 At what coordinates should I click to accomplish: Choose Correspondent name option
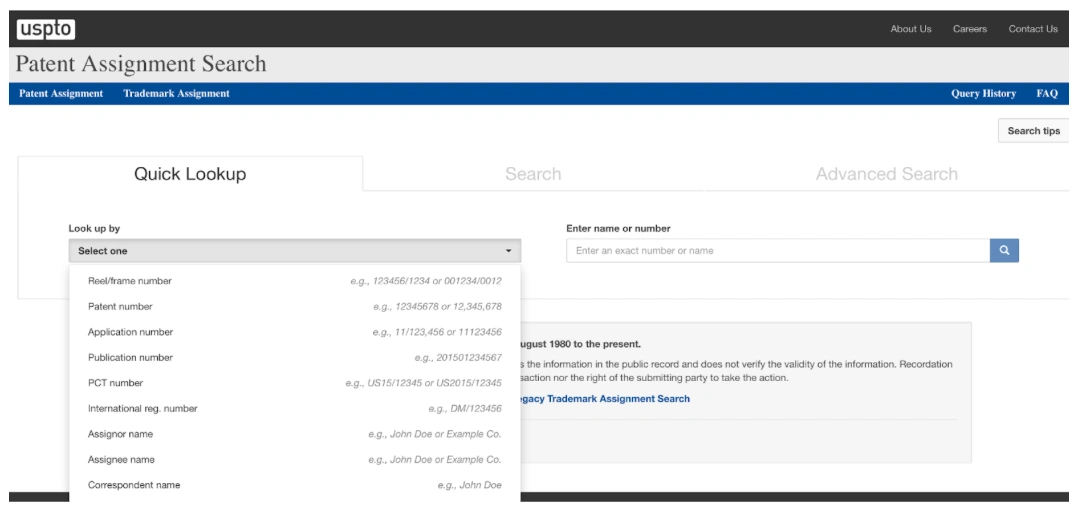[295, 485]
